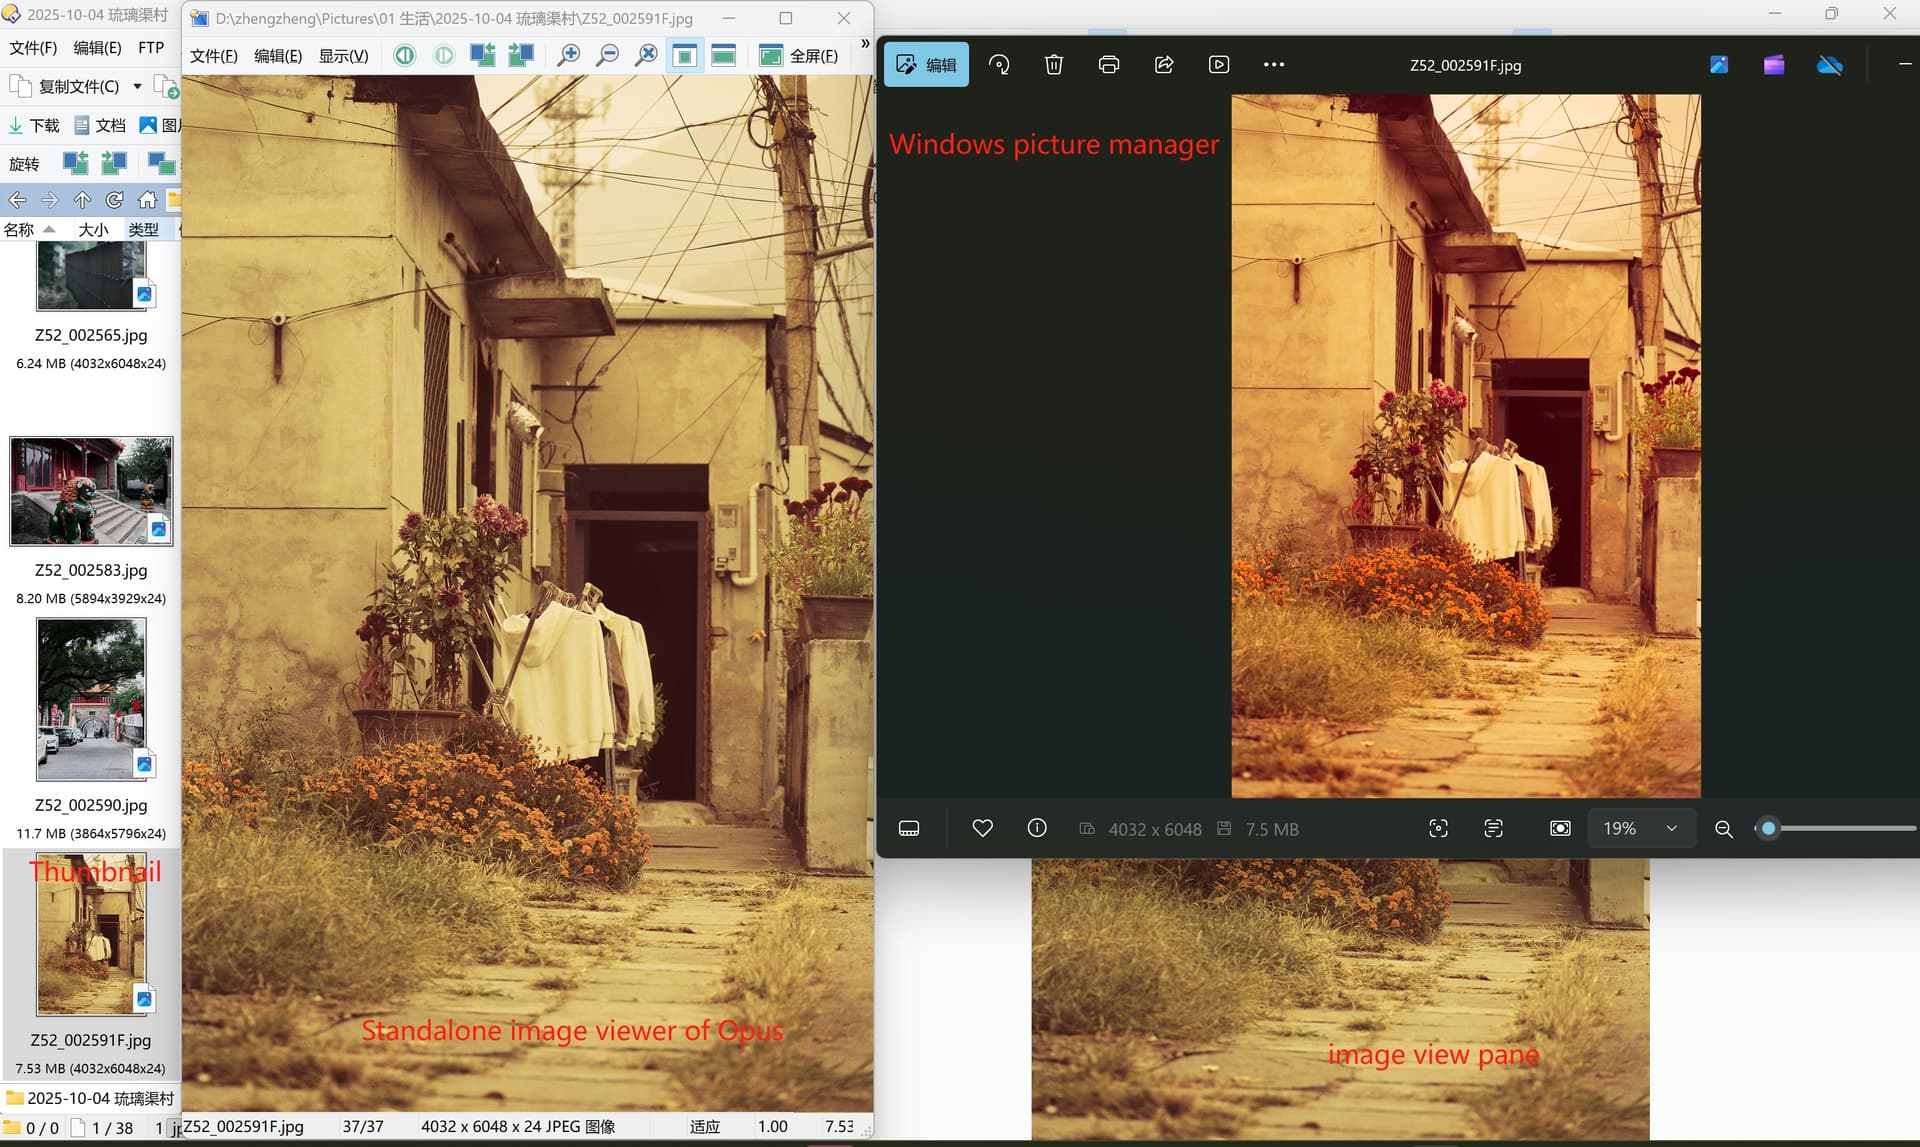Expand the viewer toolbar overflow chevron
The width and height of the screenshot is (1920, 1147).
pos(865,44)
